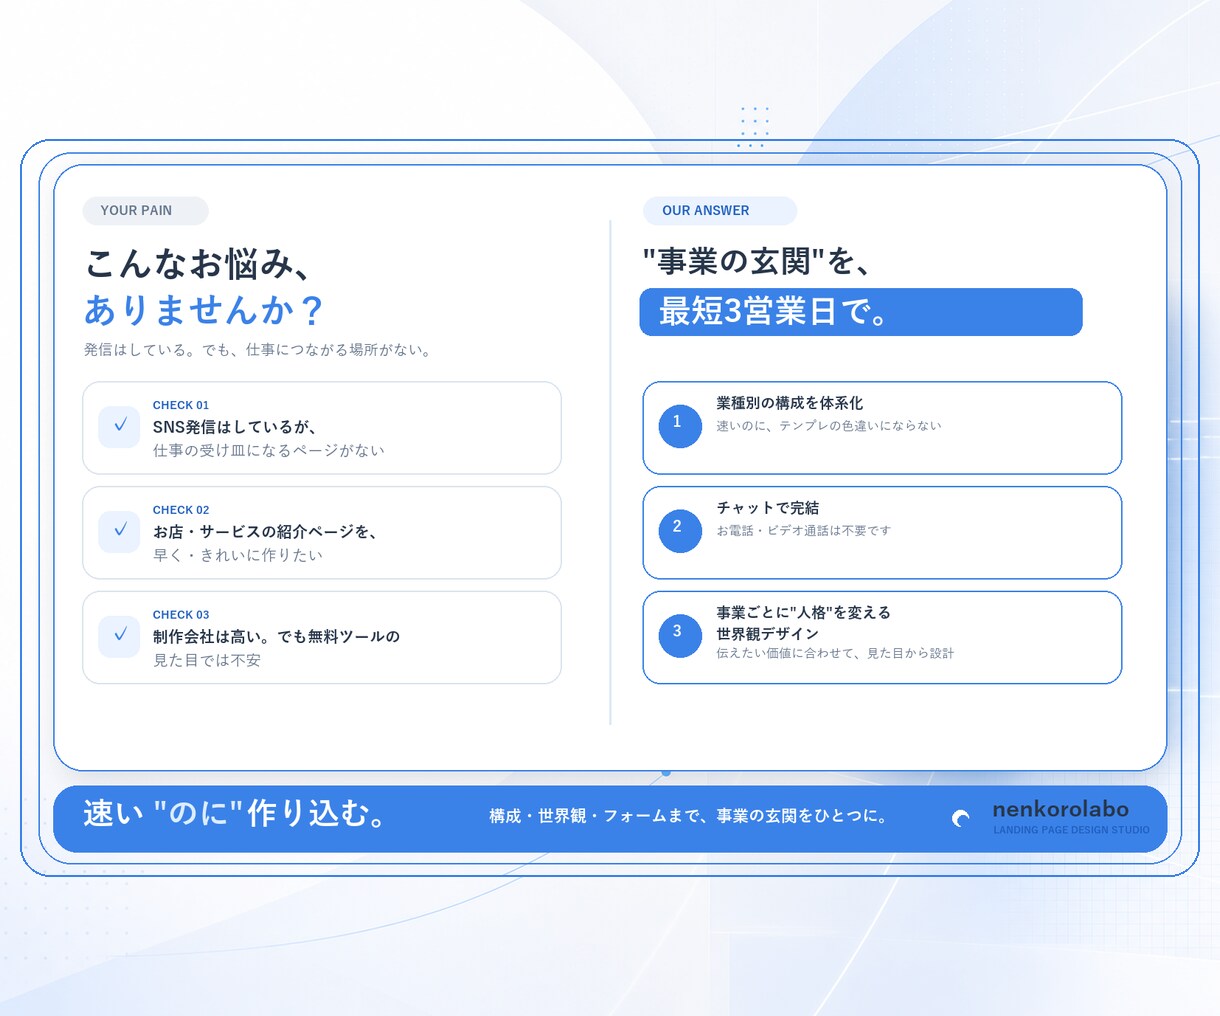Toggle the CHECK 01 checkmark box
Screen dimensions: 1220x1016
(x=119, y=426)
